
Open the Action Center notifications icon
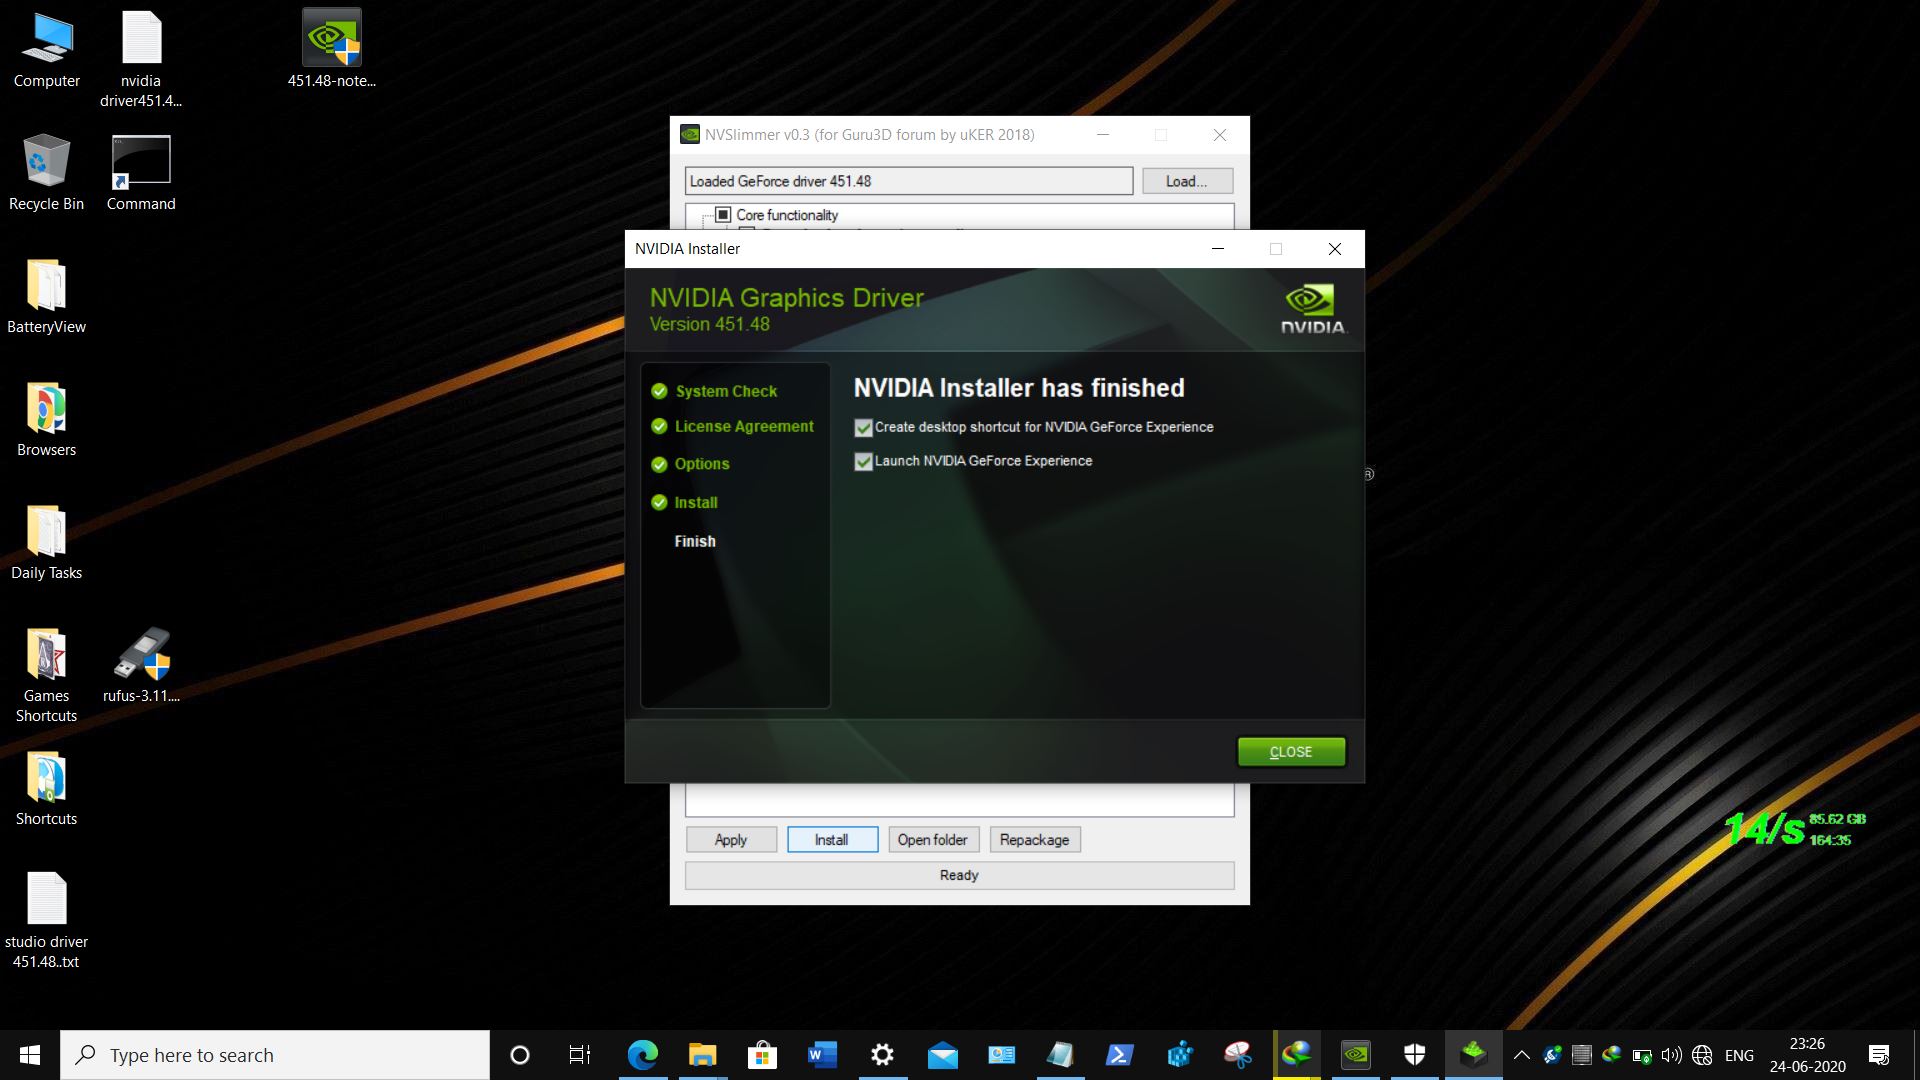(x=1879, y=1055)
